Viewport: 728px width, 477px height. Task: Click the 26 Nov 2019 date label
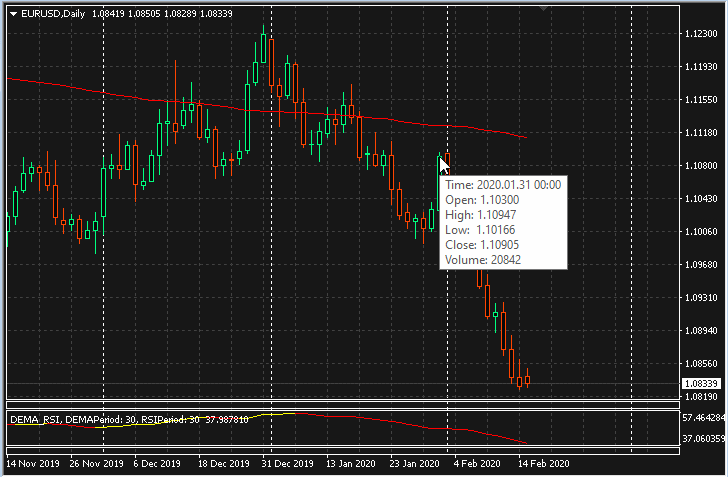tap(97, 464)
